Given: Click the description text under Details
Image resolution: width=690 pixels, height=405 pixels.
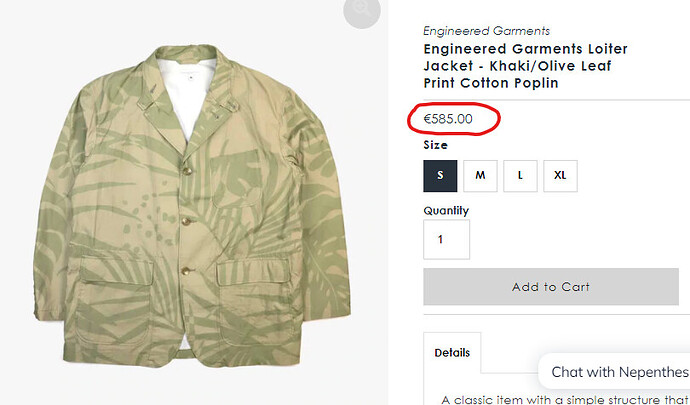Looking at the screenshot, I should (560, 399).
